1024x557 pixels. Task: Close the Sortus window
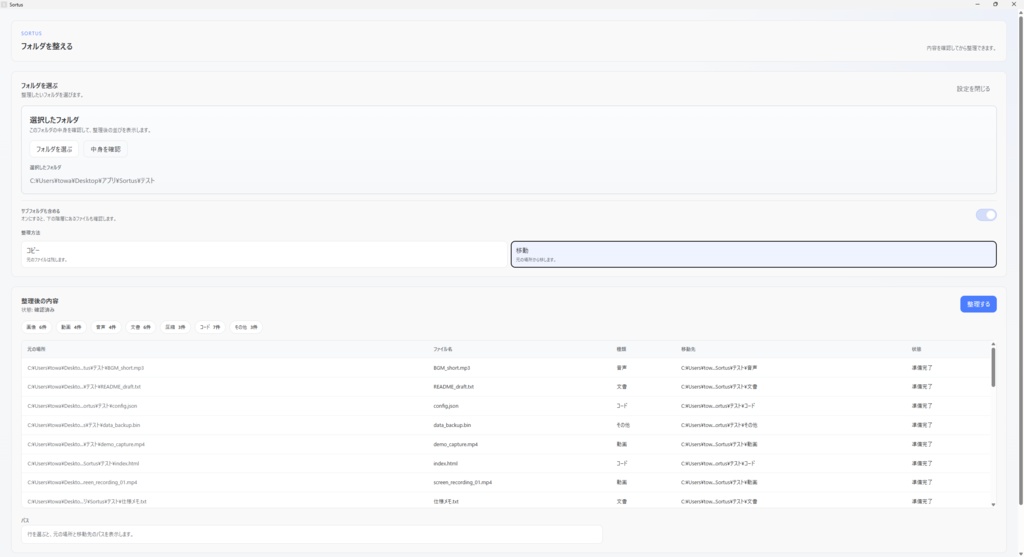[1014, 5]
